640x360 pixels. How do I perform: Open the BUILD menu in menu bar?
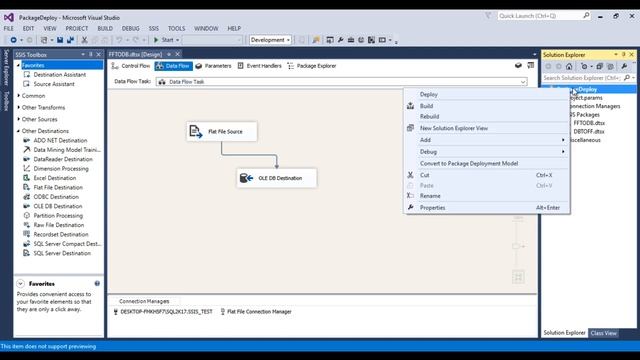pos(105,29)
